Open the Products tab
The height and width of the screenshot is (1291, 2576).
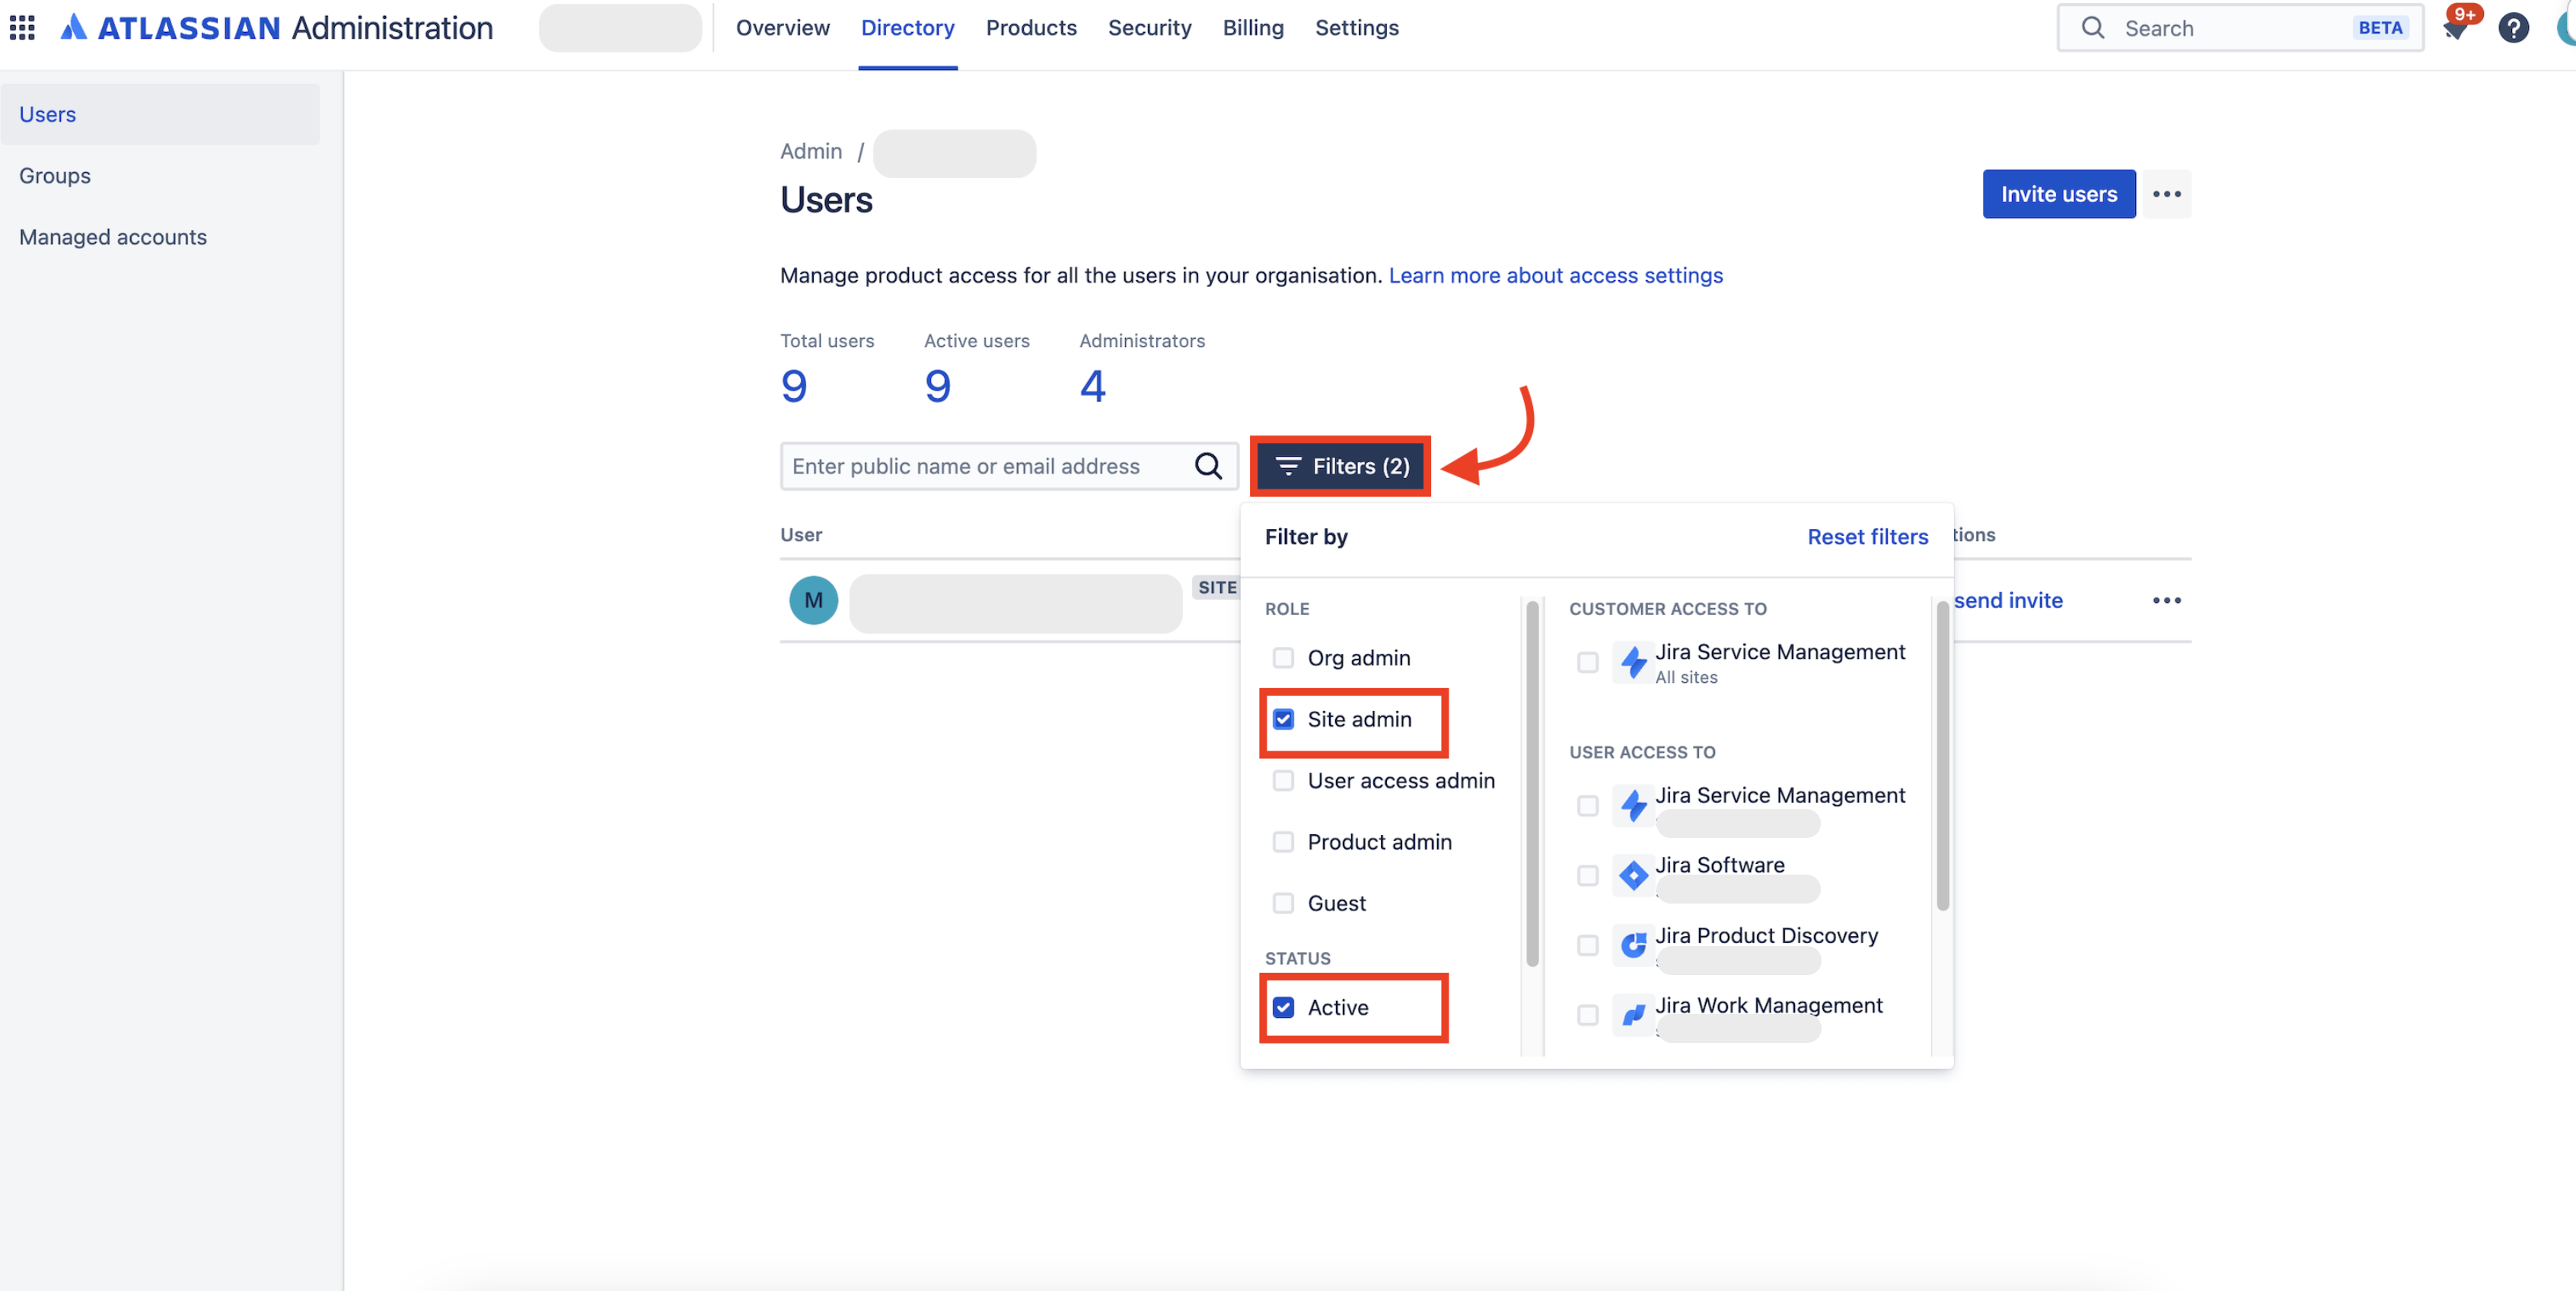click(1031, 27)
